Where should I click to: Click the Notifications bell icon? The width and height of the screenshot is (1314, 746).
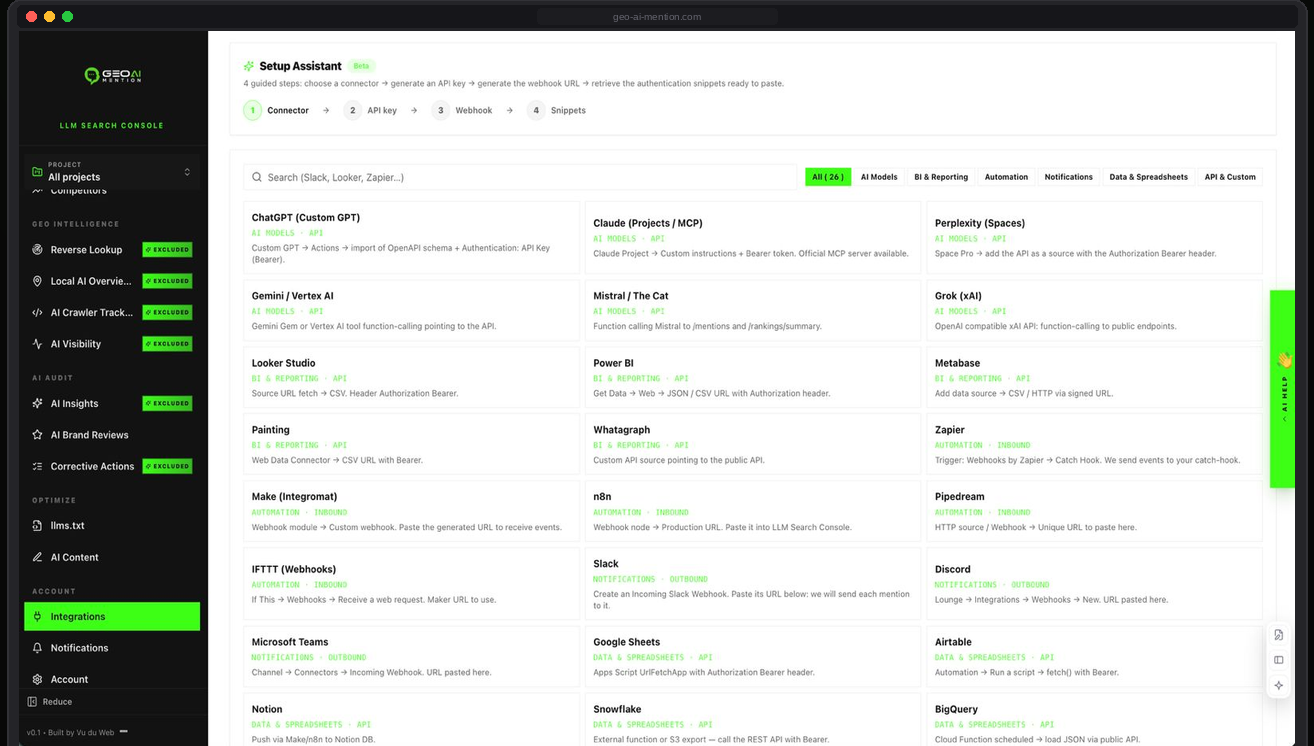(38, 648)
